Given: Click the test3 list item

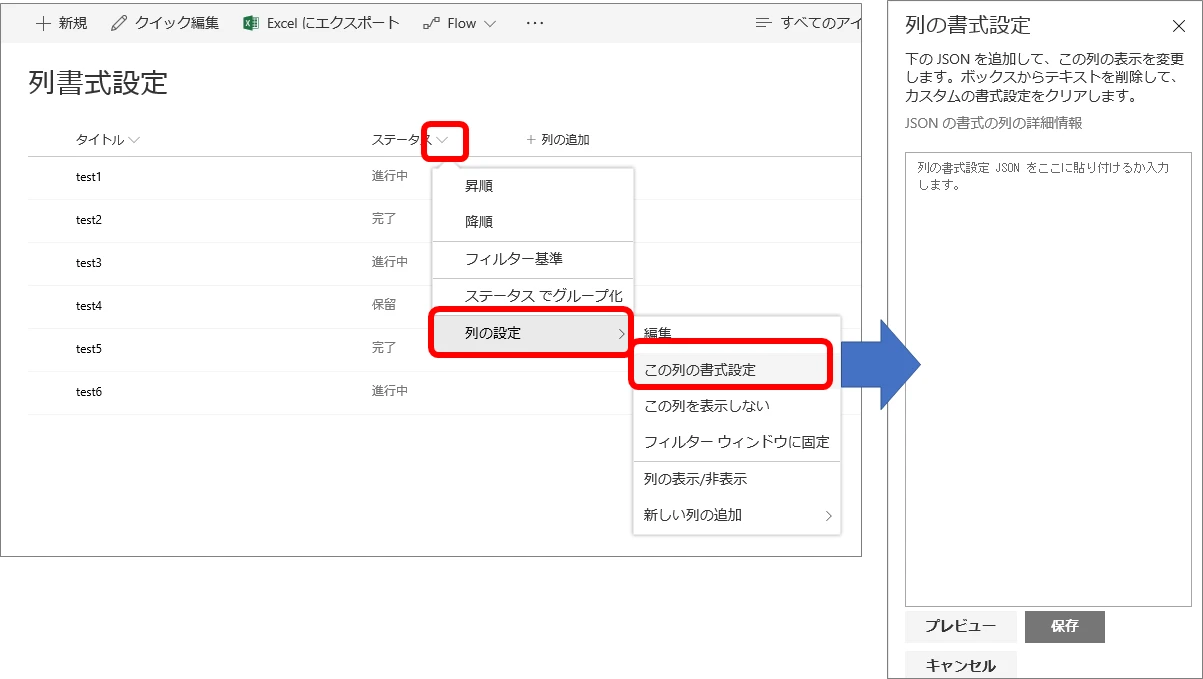Looking at the screenshot, I should point(89,263).
